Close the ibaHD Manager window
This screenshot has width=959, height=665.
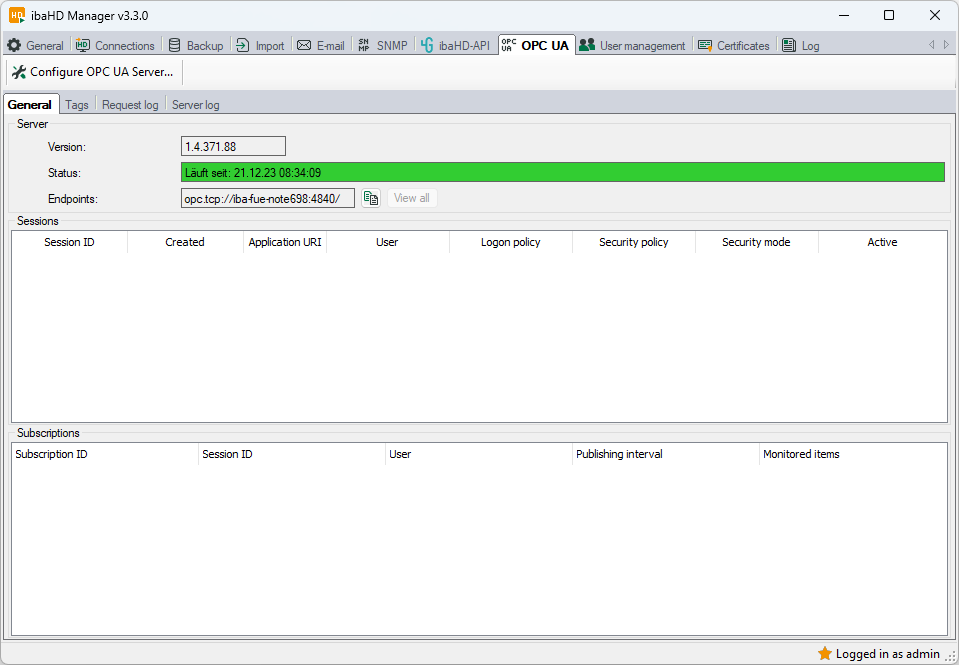tap(935, 15)
